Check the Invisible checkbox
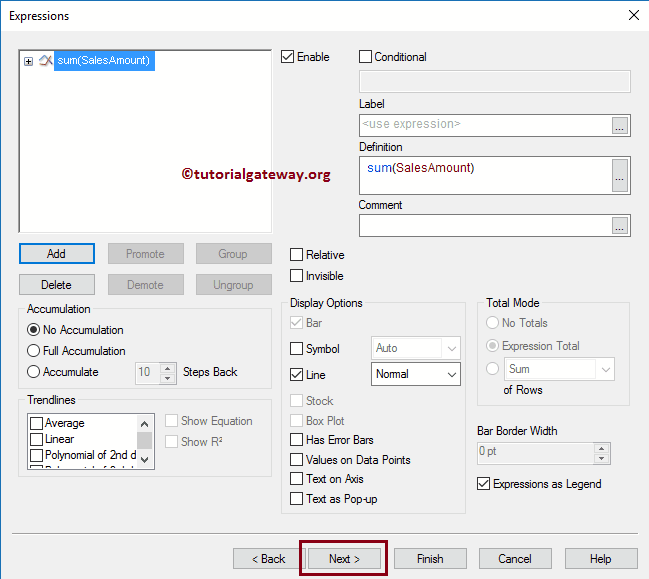The image size is (649, 579). (x=296, y=276)
